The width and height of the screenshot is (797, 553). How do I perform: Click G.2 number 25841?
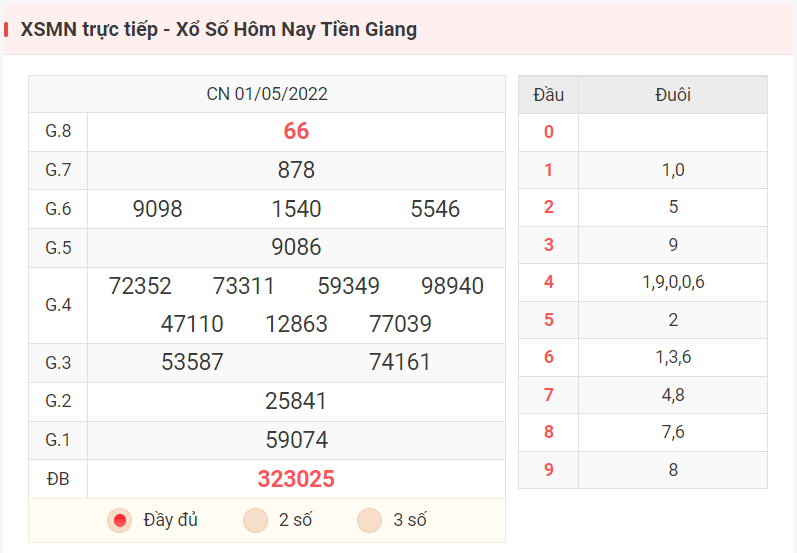click(x=296, y=401)
